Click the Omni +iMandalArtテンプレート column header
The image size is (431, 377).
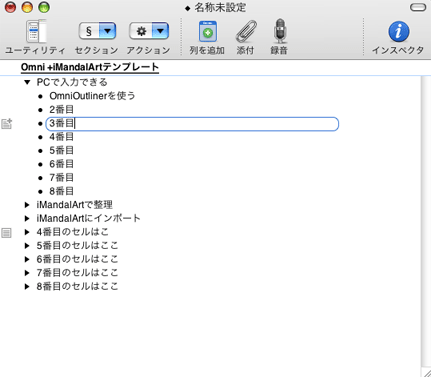point(90,67)
